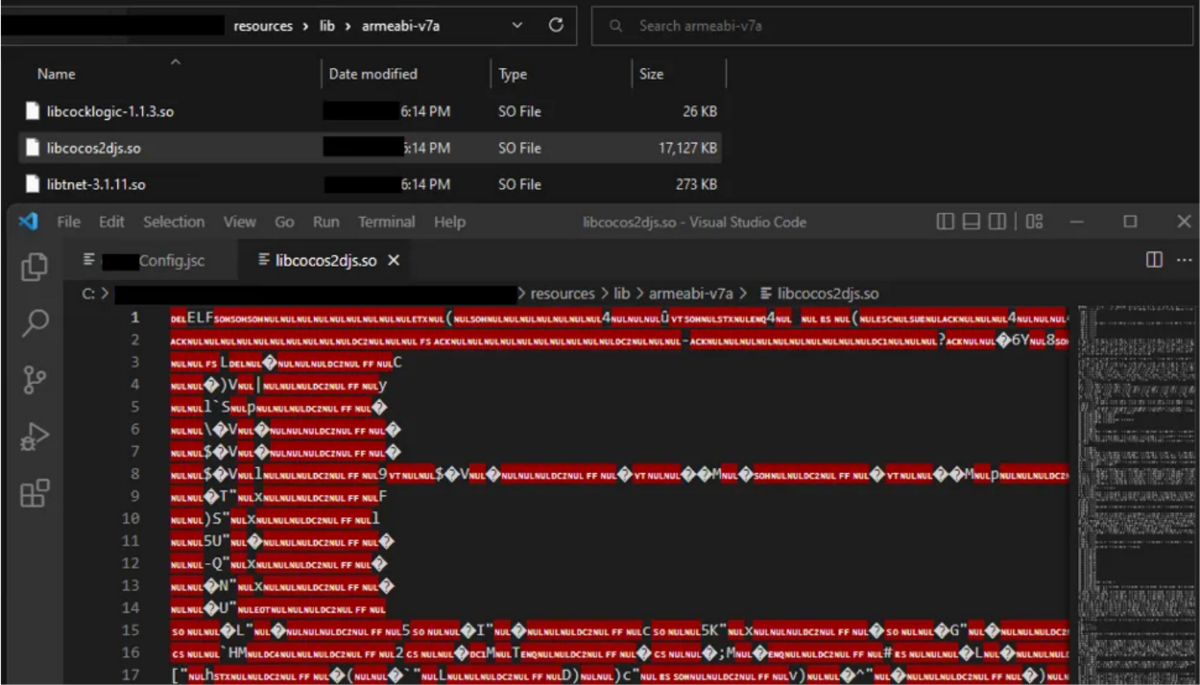Refresh the File Explorer folder view
The image size is (1200, 685).
coord(556,26)
